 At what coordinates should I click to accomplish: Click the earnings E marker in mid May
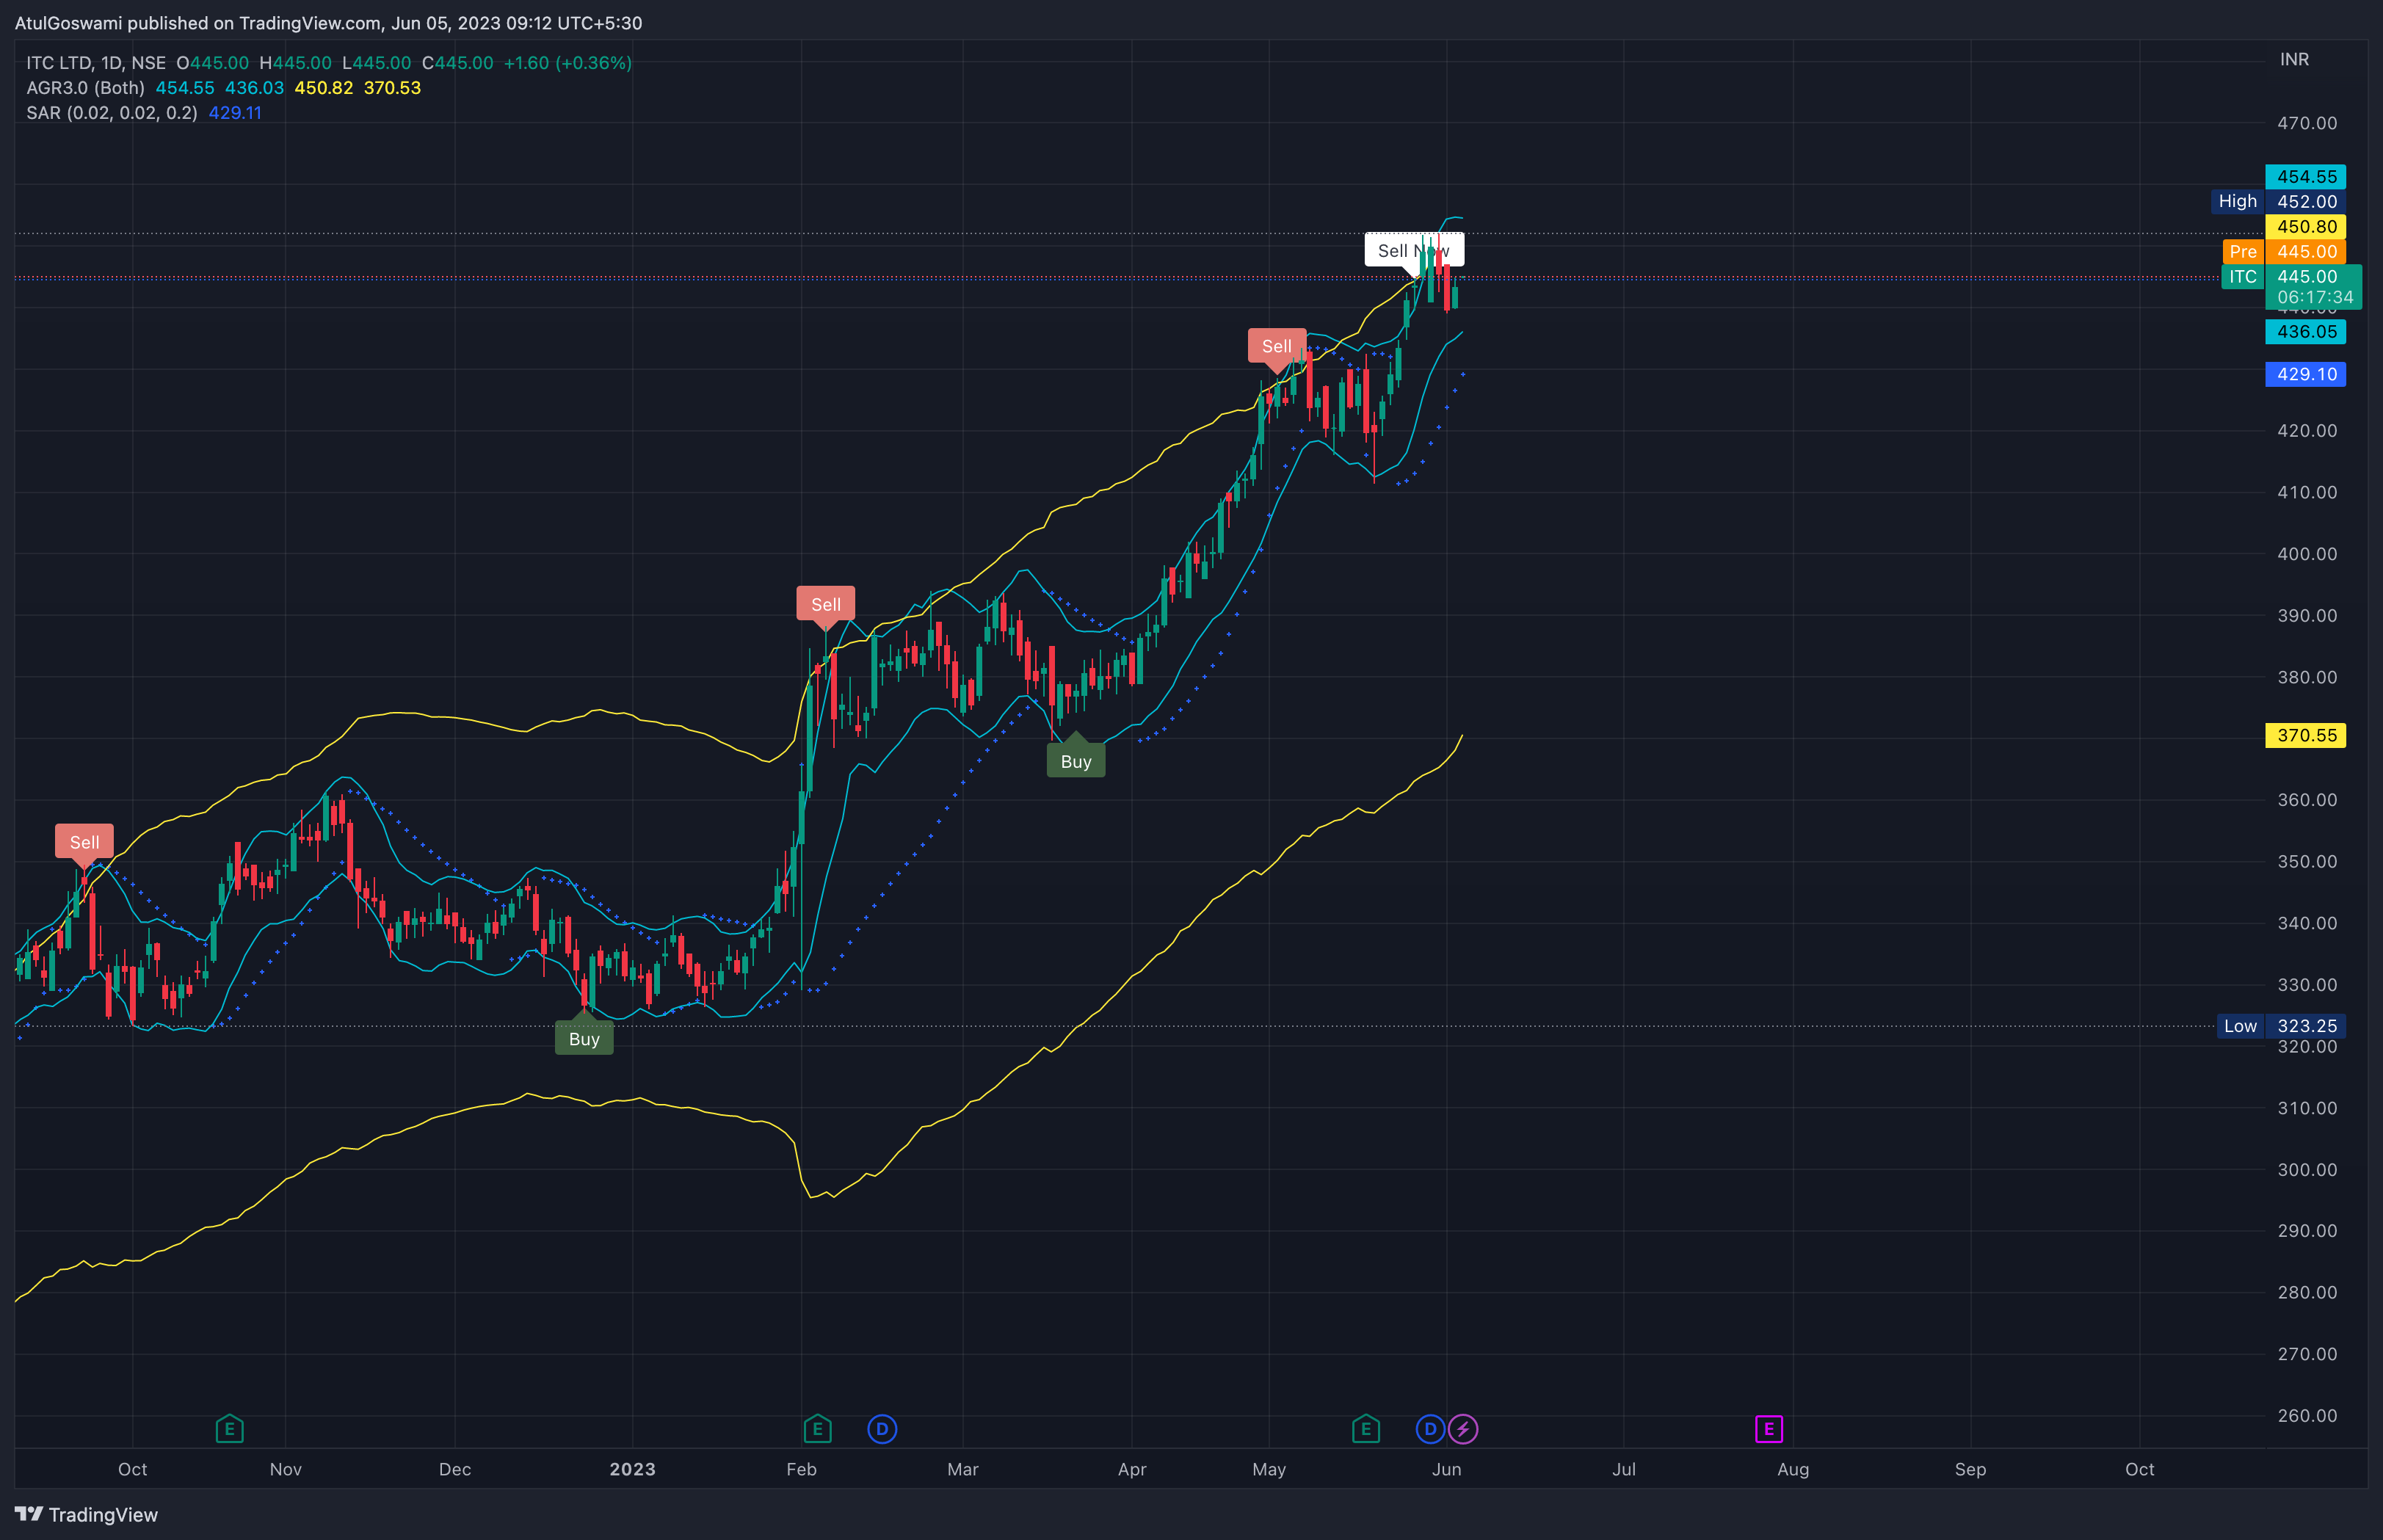pyautogui.click(x=1365, y=1429)
